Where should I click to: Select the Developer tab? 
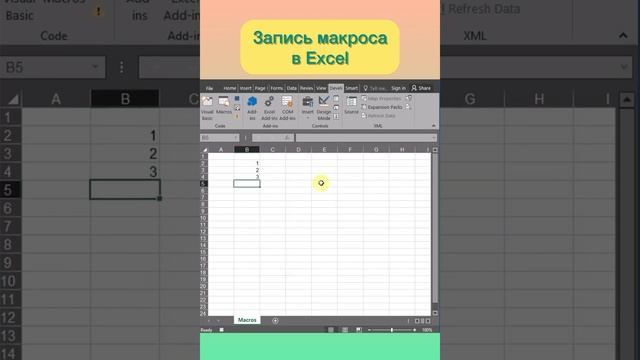point(336,88)
